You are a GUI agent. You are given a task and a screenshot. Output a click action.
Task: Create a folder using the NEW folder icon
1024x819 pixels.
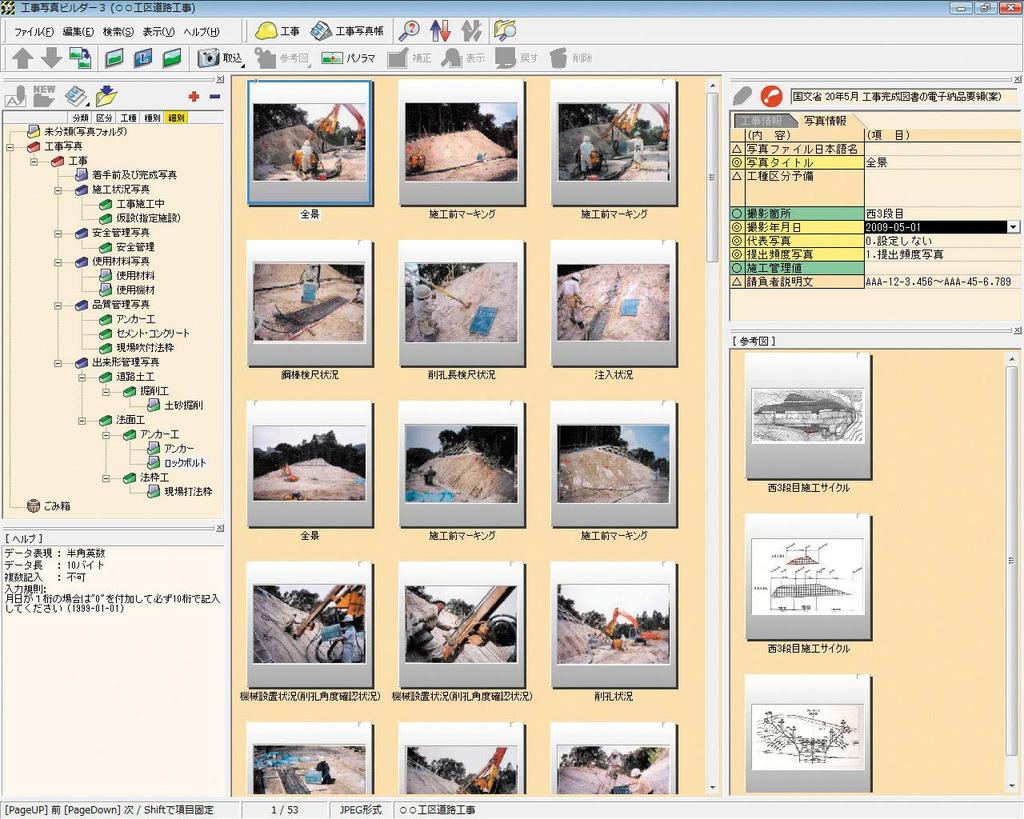(45, 95)
